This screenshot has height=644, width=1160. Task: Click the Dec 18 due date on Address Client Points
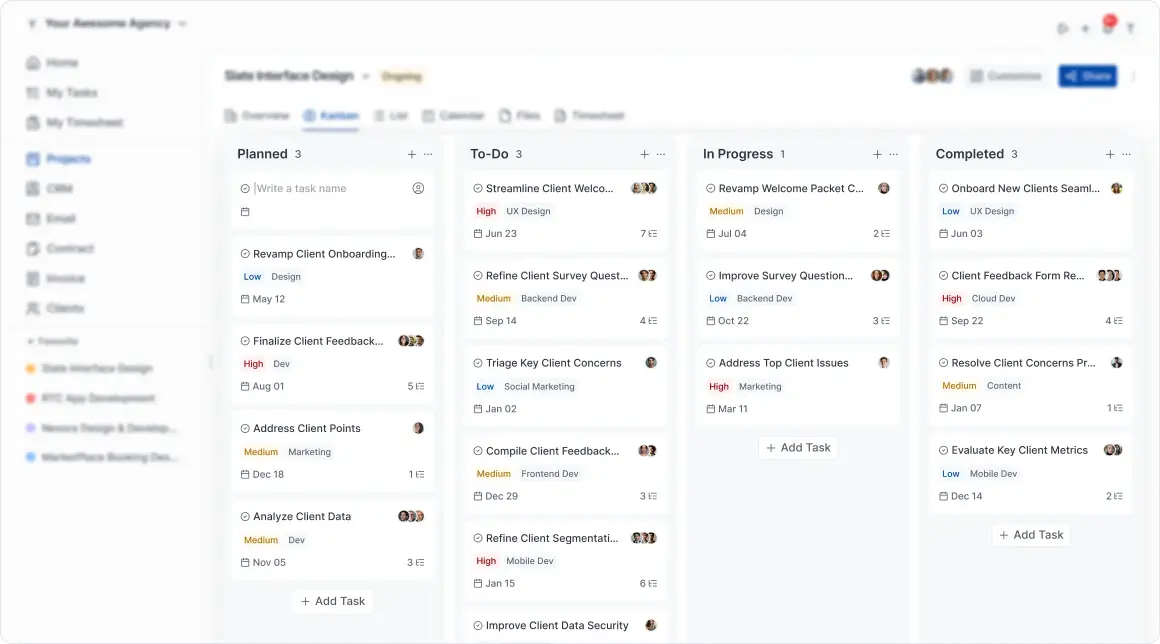pyautogui.click(x=263, y=475)
